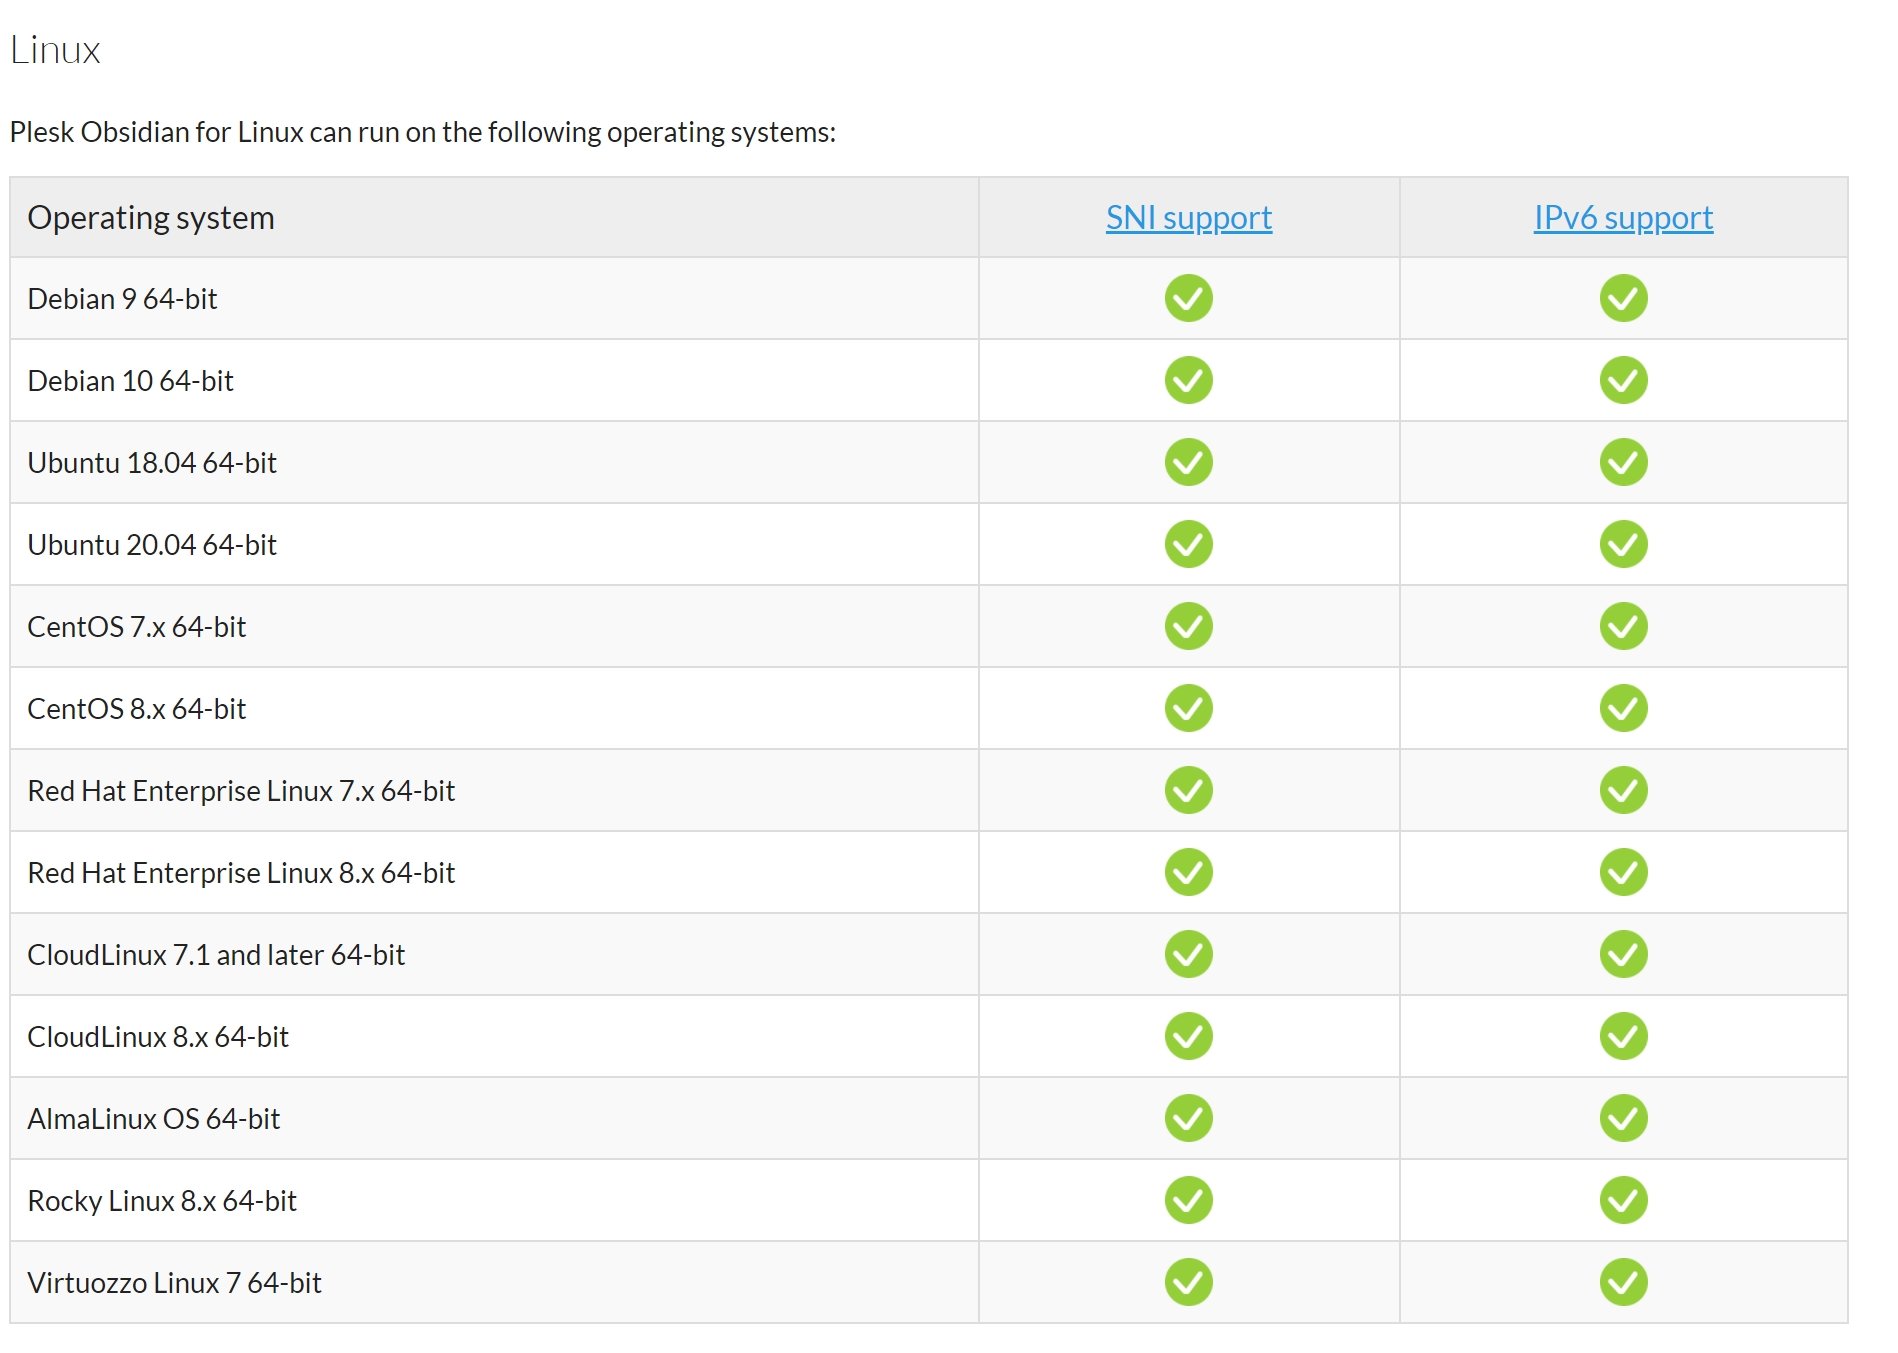Click SNI checkmark for Rocky Linux 8.x
This screenshot has width=1898, height=1353.
coord(1188,1200)
